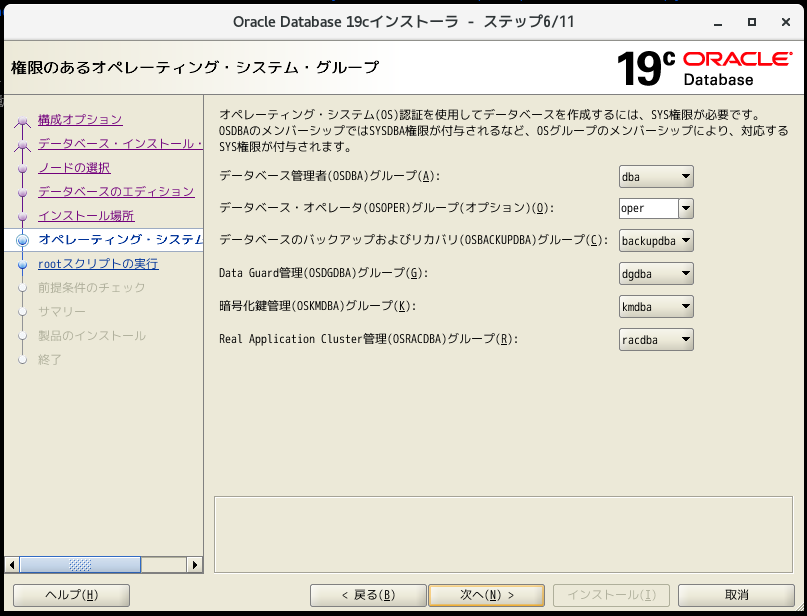807x616 pixels.
Task: Click the Data Guard管理(OSDGDBA) label
Action: tap(323, 273)
